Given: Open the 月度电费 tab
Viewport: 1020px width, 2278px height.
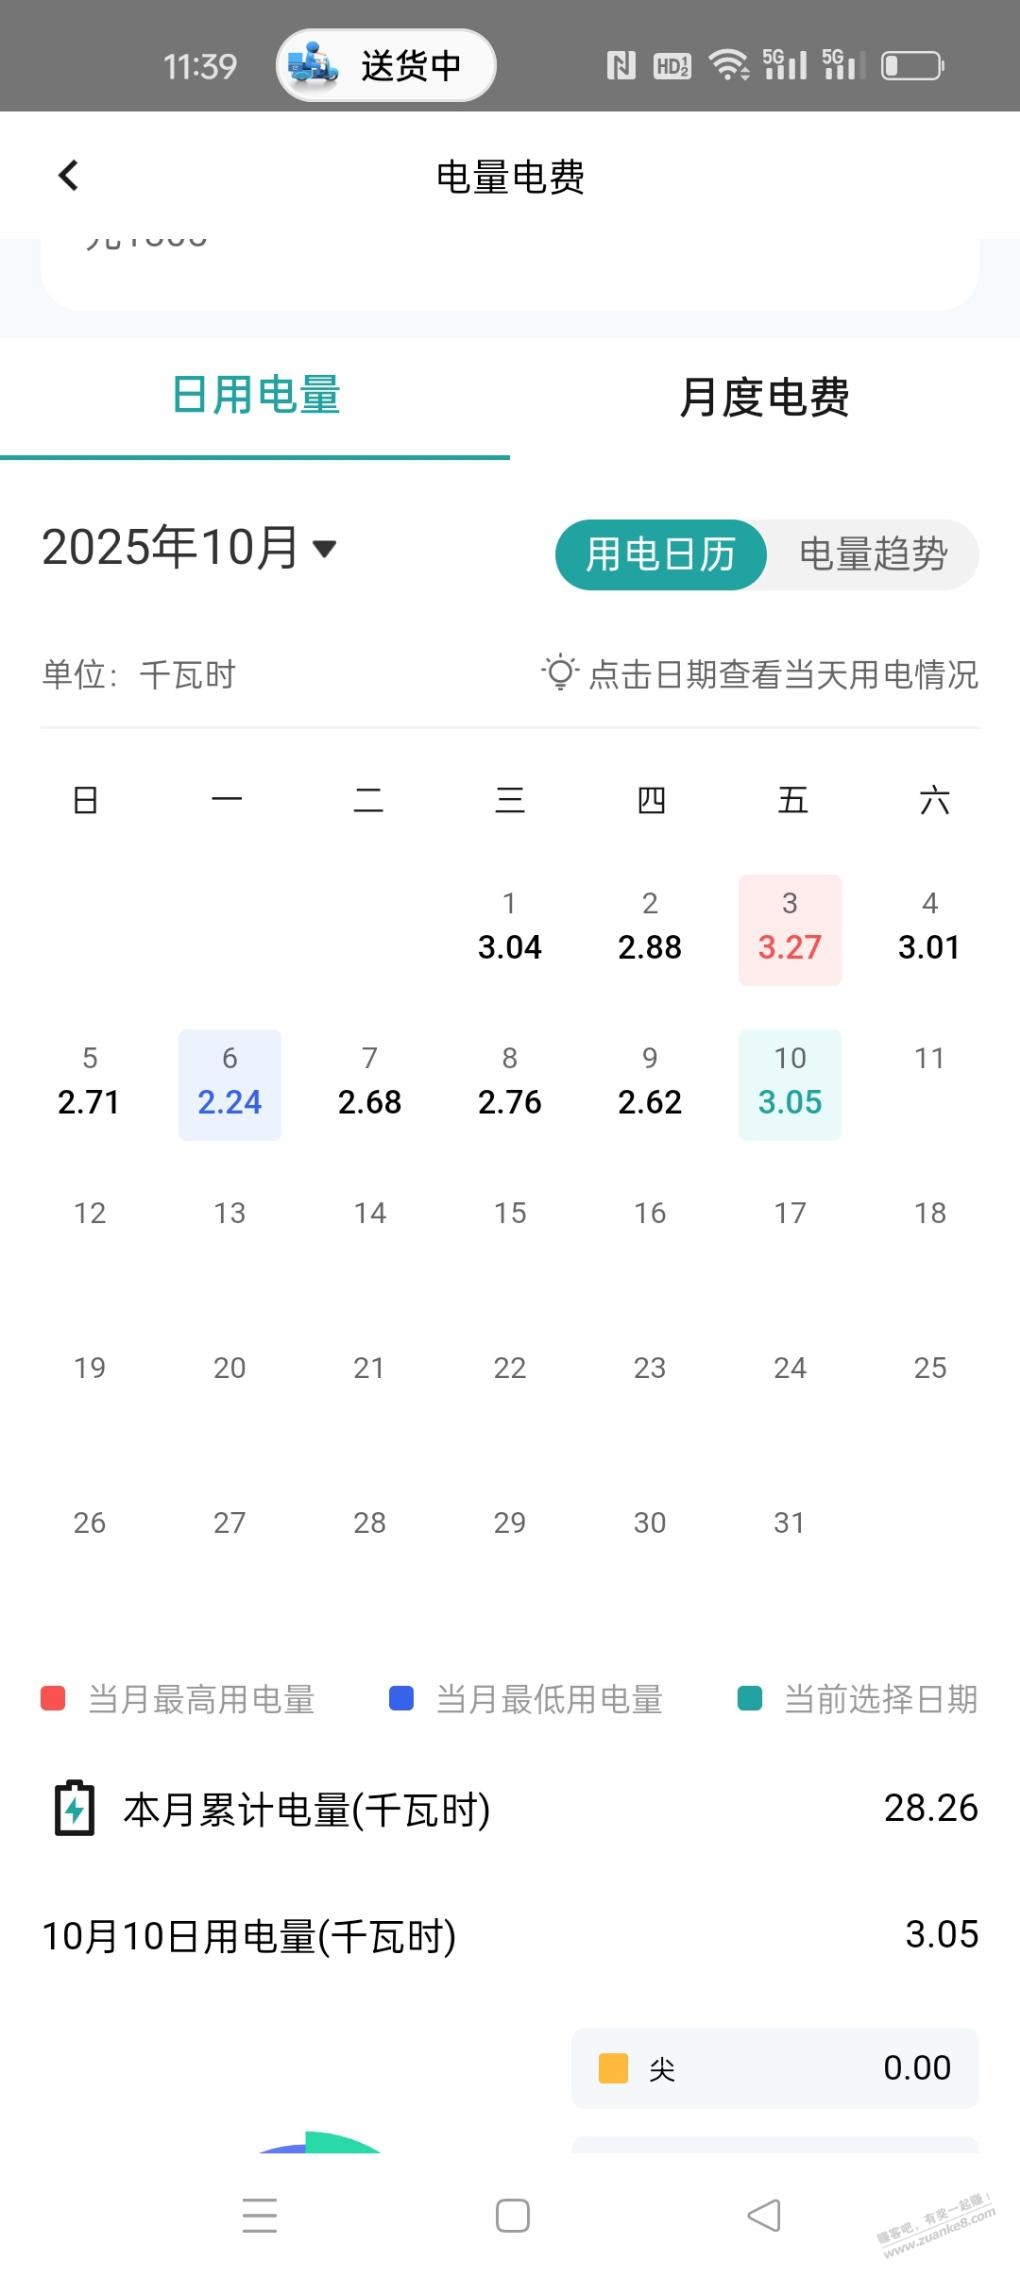Looking at the screenshot, I should tap(764, 397).
